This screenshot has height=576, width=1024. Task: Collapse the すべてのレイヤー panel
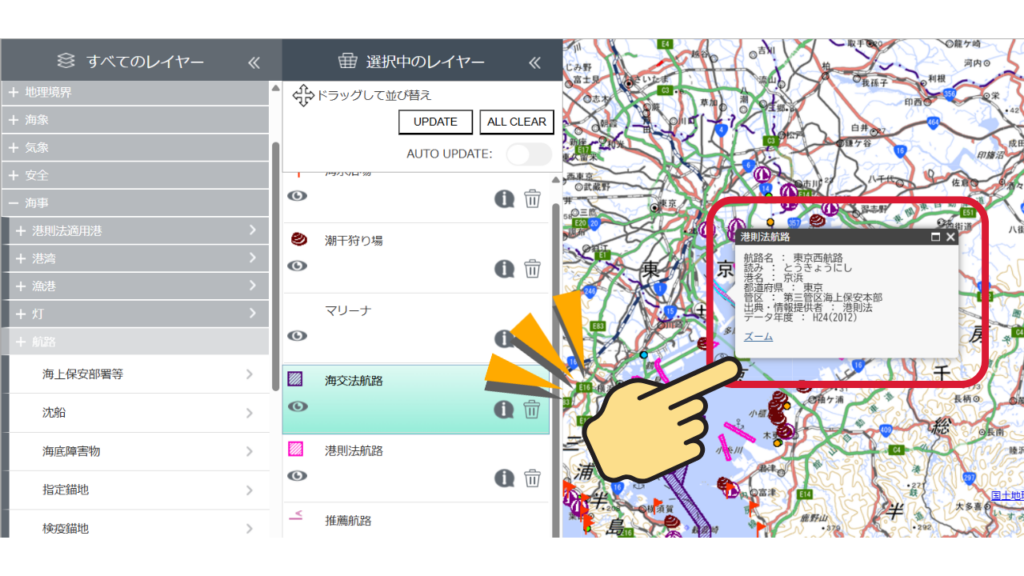254,62
